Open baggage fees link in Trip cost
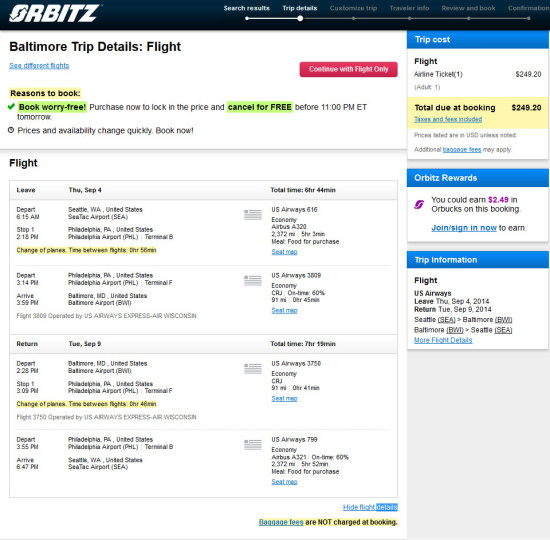 point(462,149)
